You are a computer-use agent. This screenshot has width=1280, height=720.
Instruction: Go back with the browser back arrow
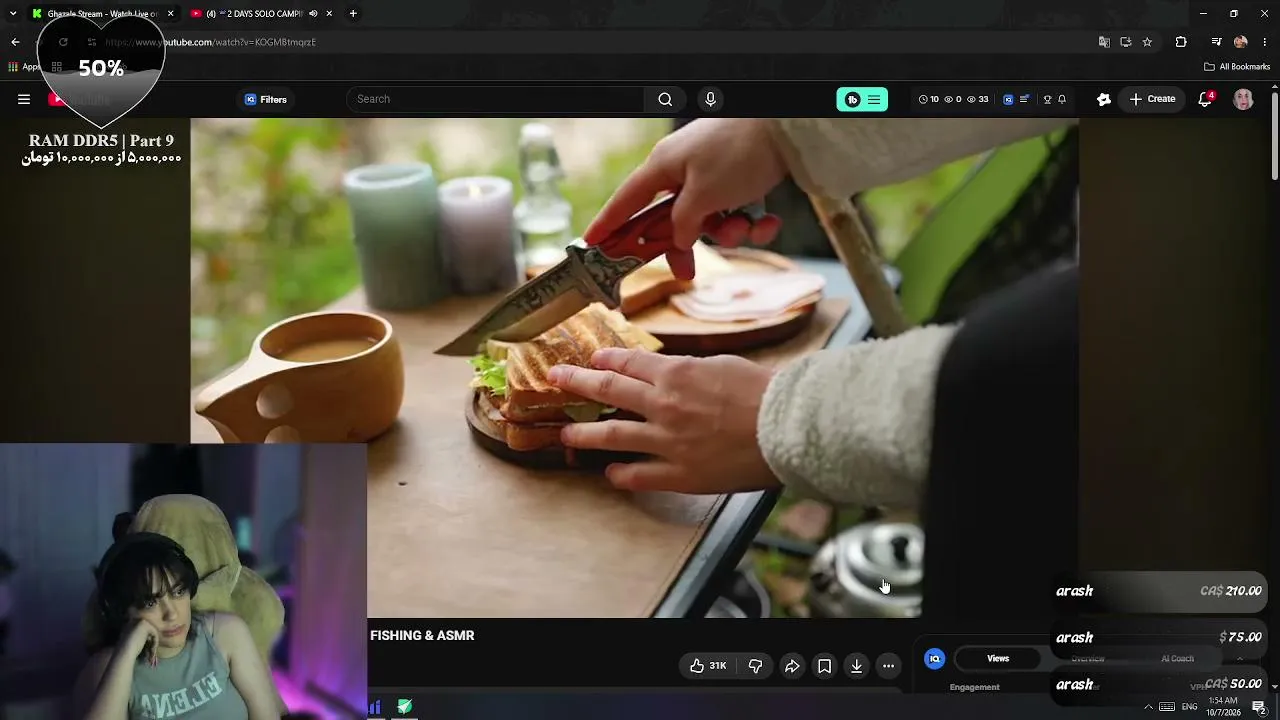[15, 42]
